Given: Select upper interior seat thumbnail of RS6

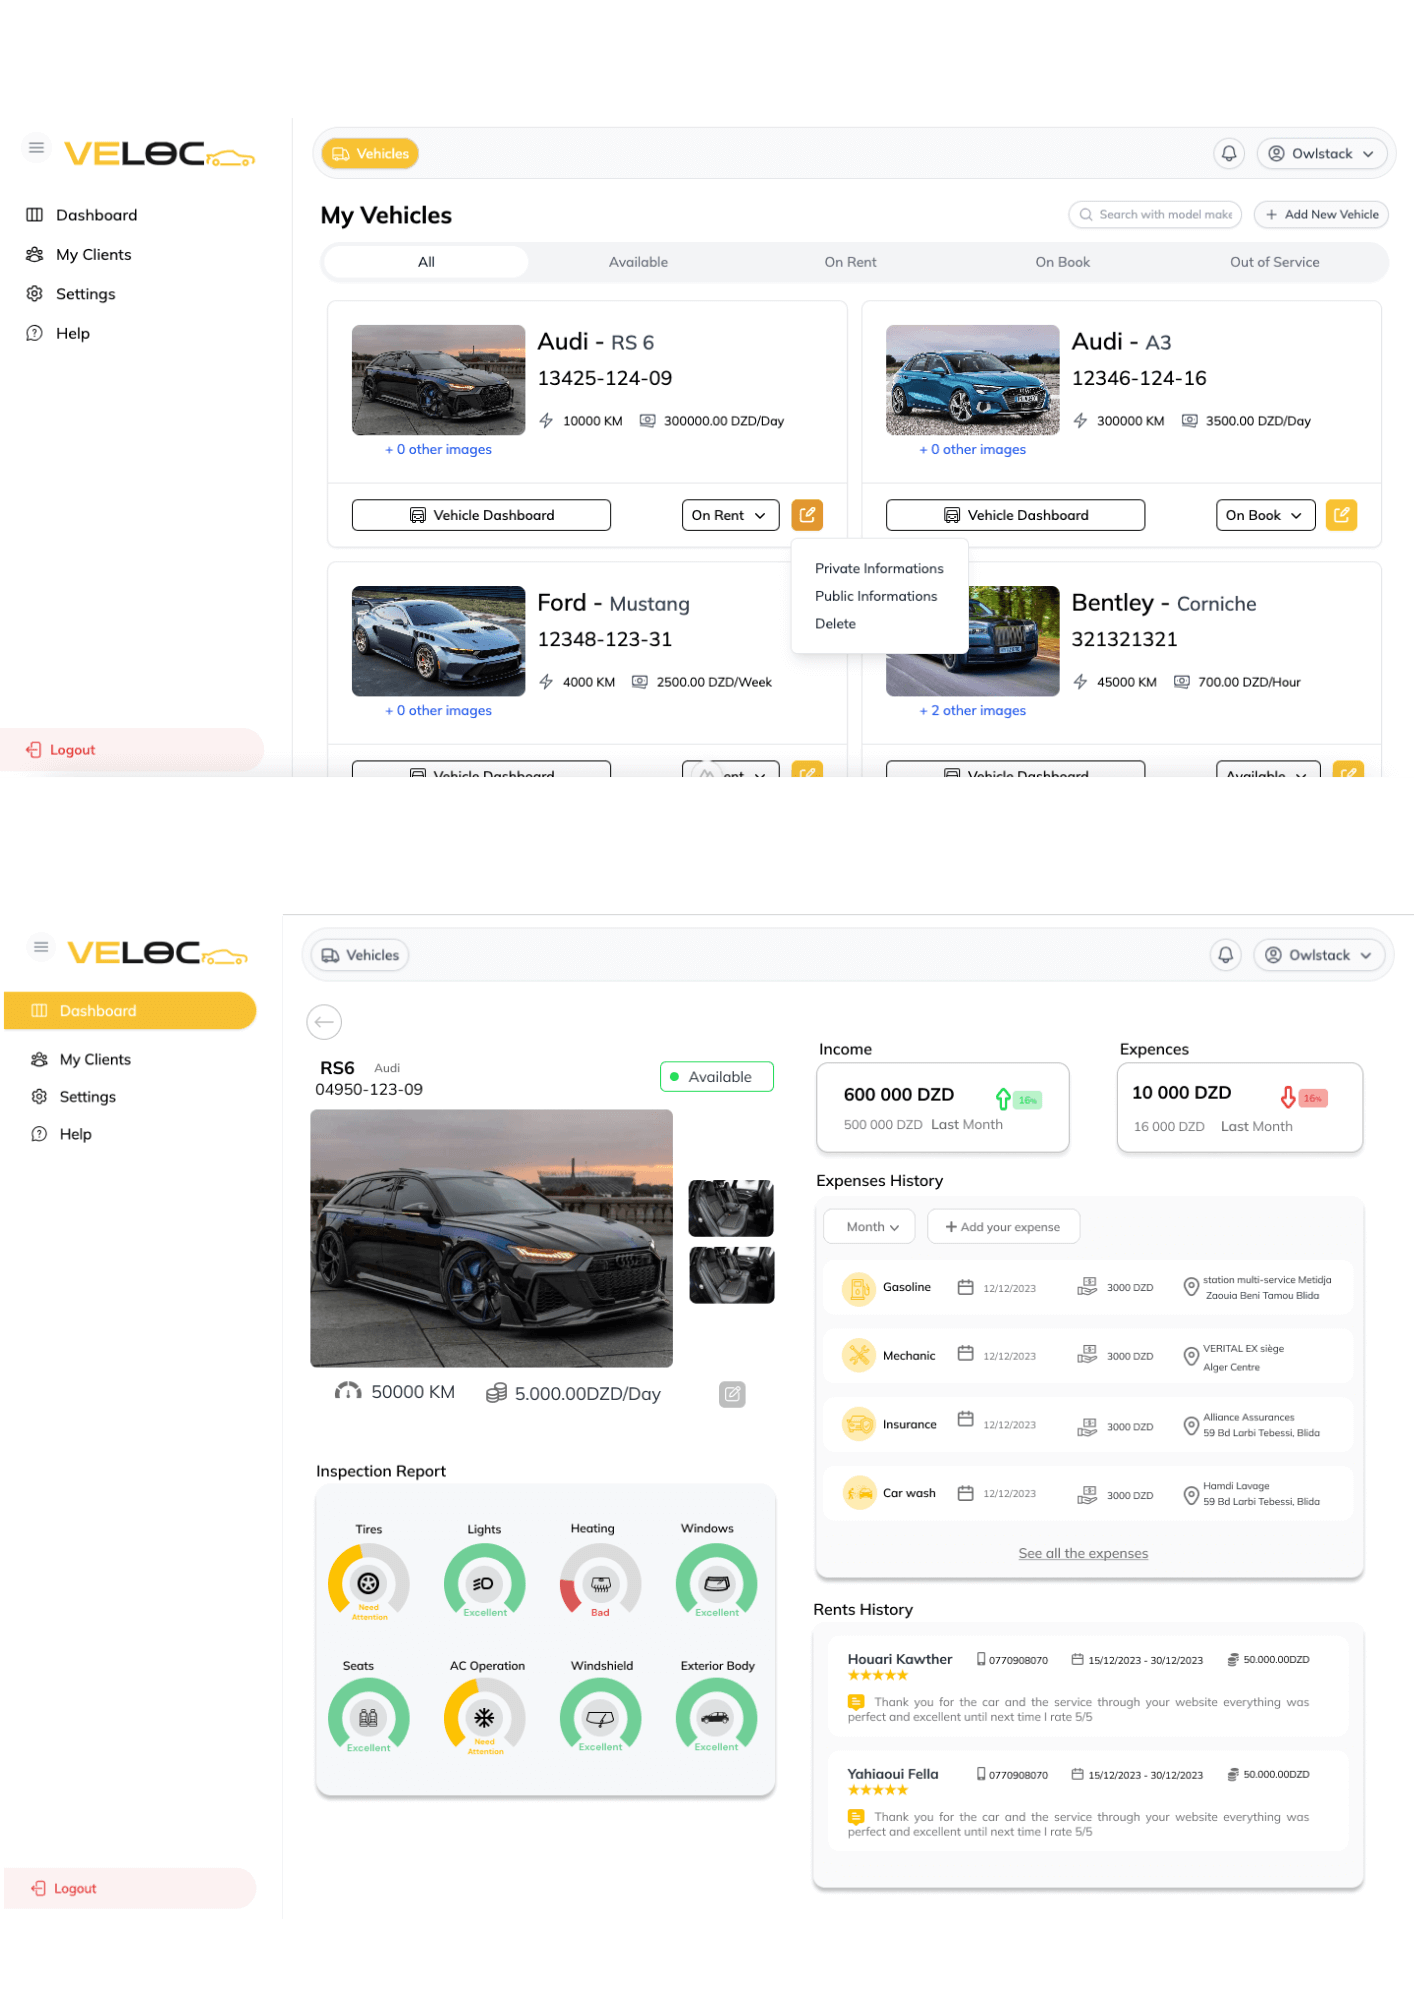Looking at the screenshot, I should click(731, 1208).
